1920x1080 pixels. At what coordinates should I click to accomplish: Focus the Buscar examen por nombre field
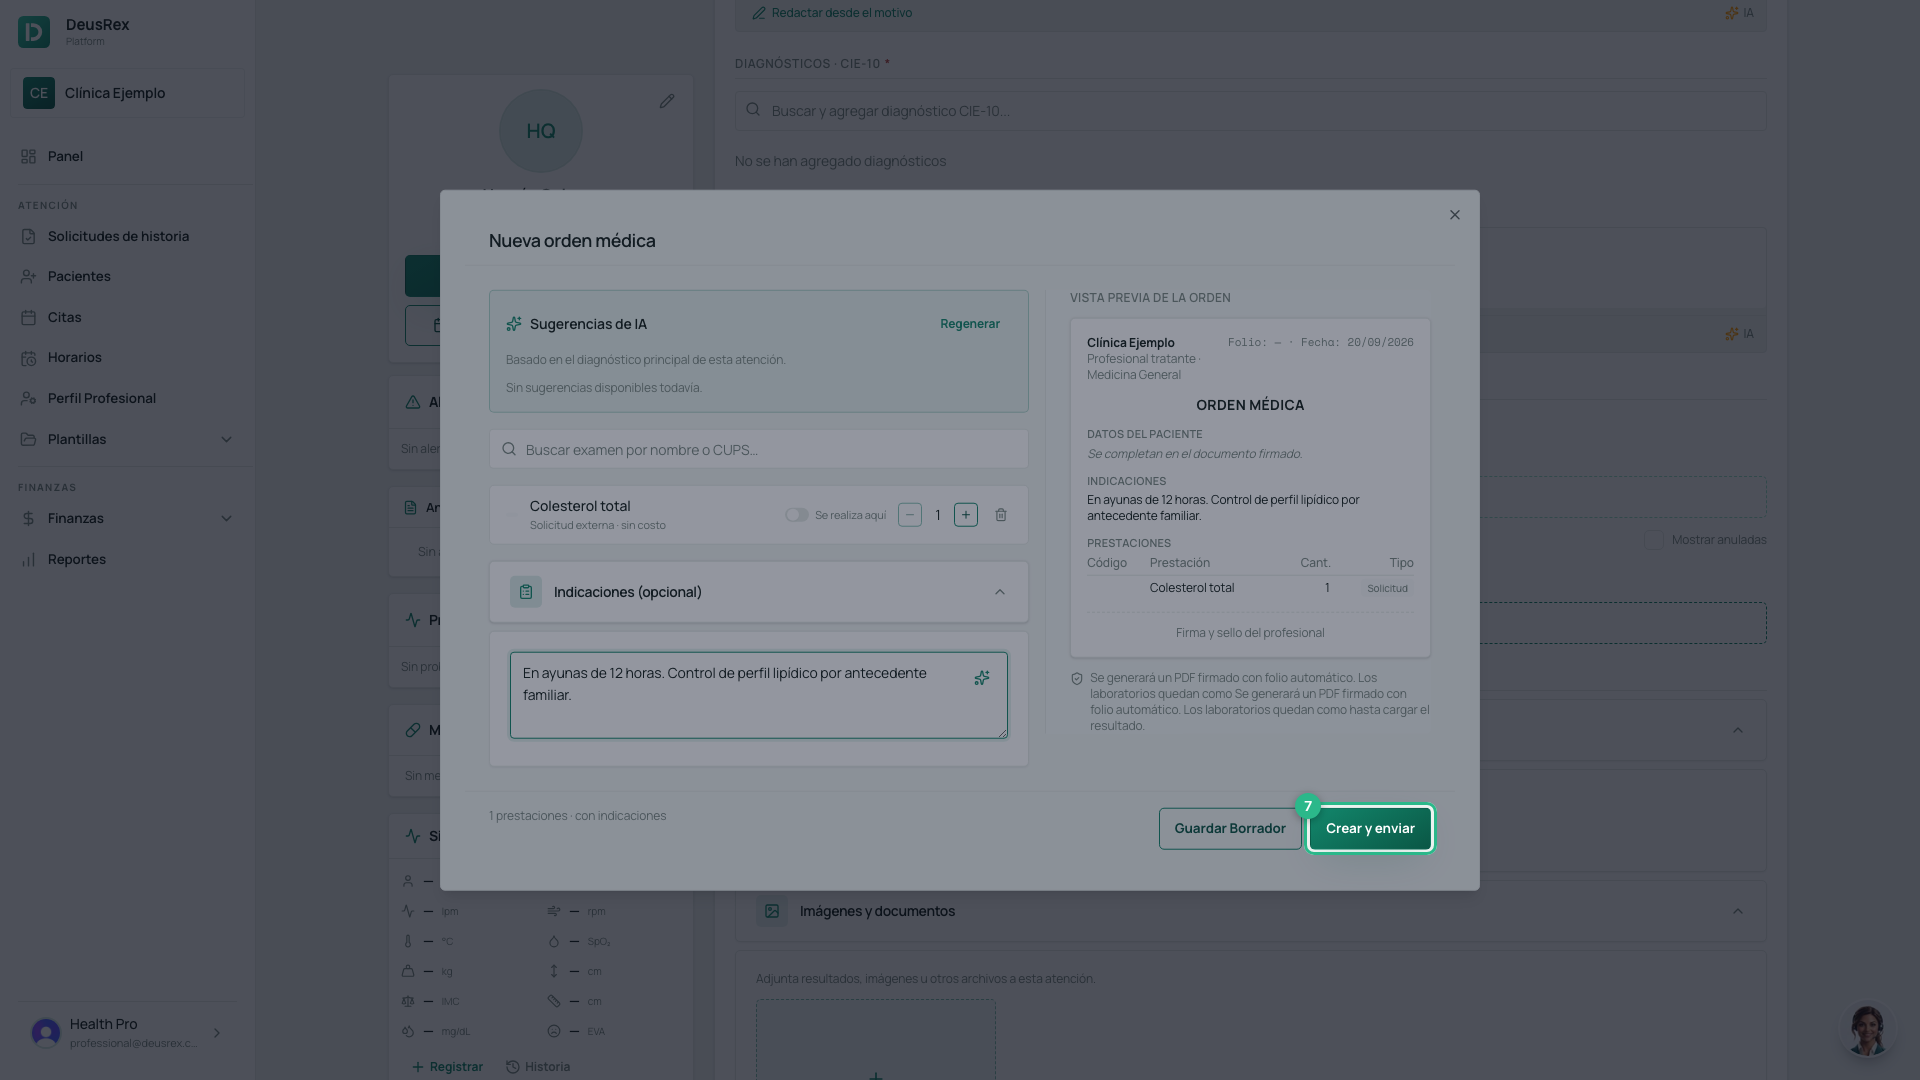(x=759, y=450)
